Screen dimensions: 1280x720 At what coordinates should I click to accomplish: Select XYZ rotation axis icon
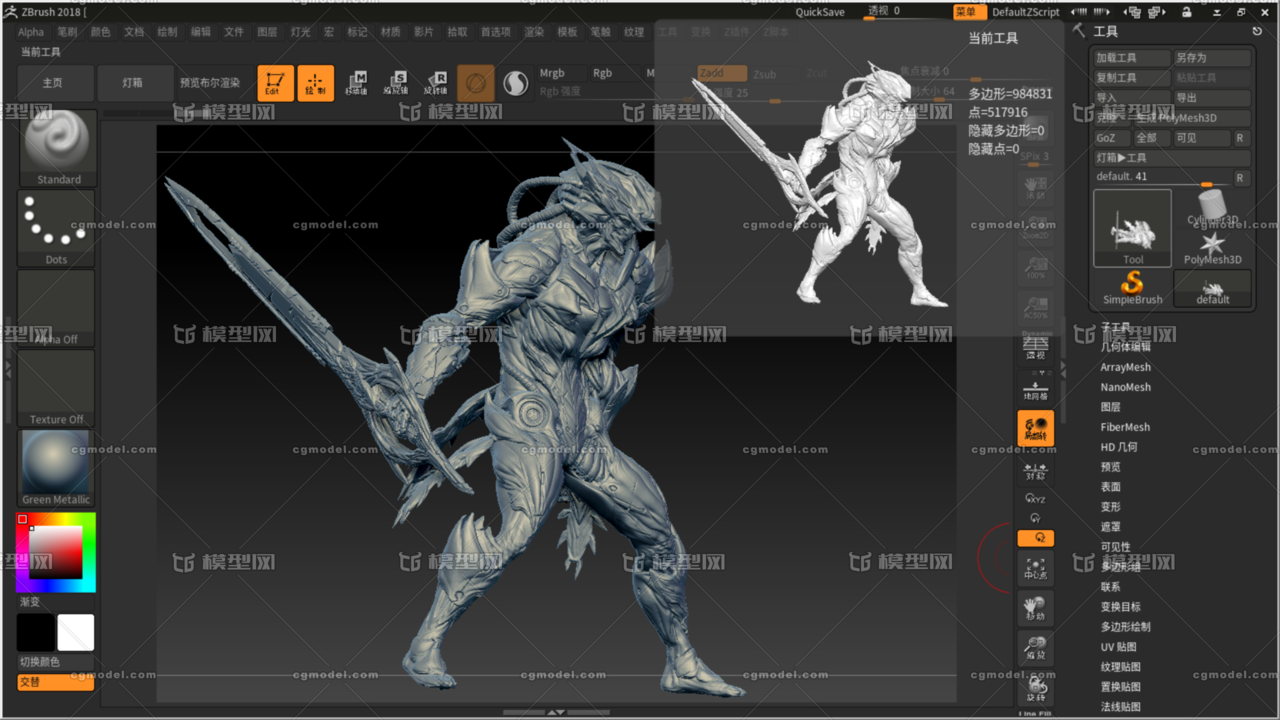[1035, 498]
